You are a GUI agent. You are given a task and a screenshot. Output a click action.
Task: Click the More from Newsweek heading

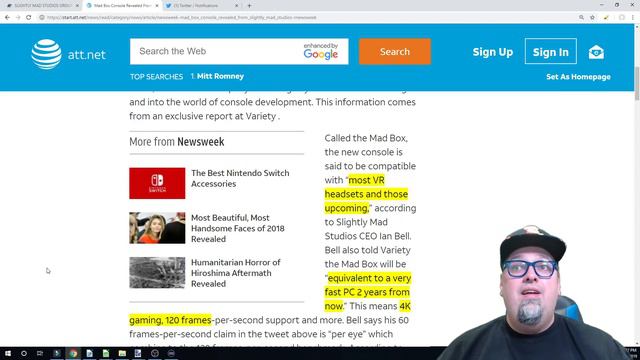click(177, 142)
